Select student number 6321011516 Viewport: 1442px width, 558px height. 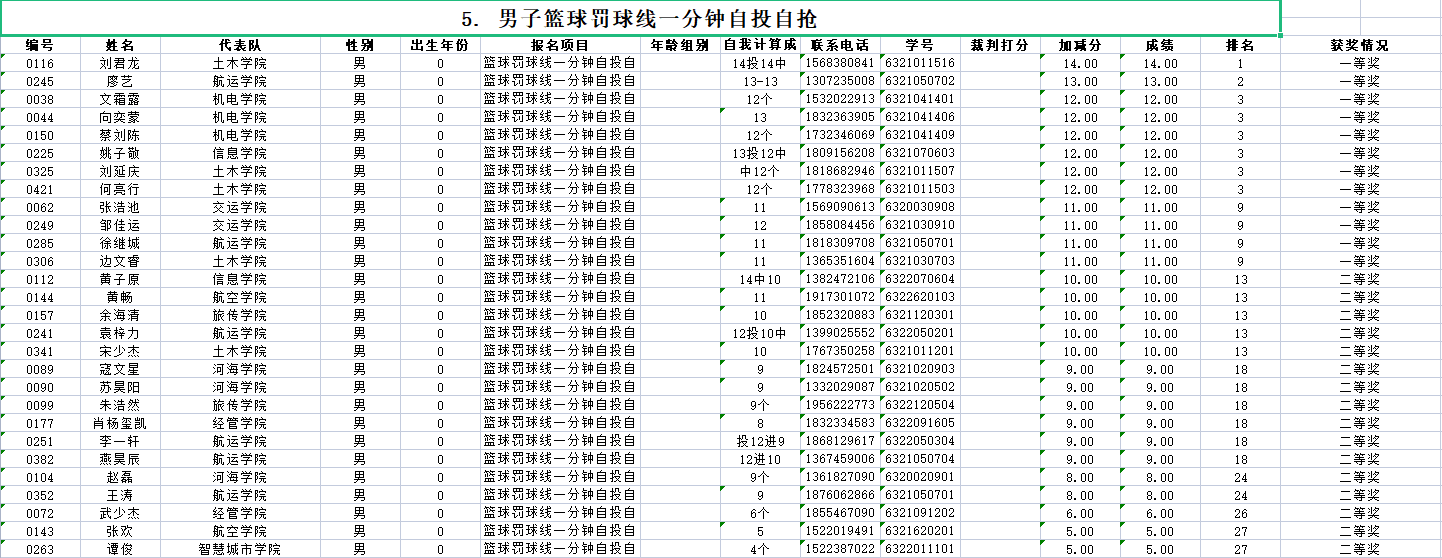(920, 63)
